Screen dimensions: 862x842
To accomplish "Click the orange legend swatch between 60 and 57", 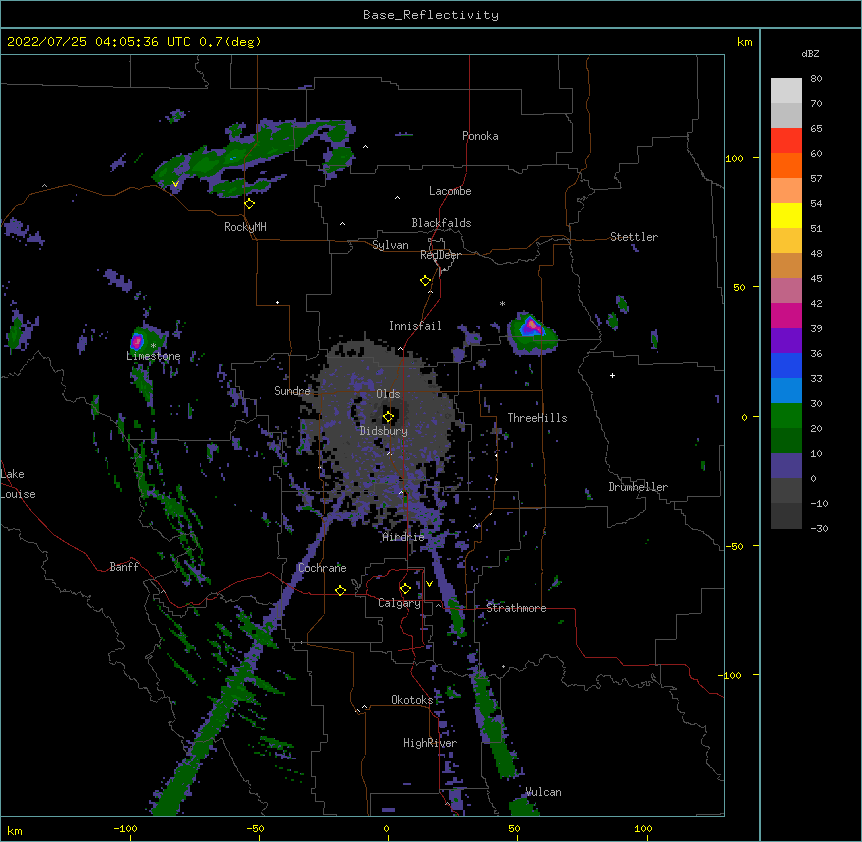I will tap(786, 165).
